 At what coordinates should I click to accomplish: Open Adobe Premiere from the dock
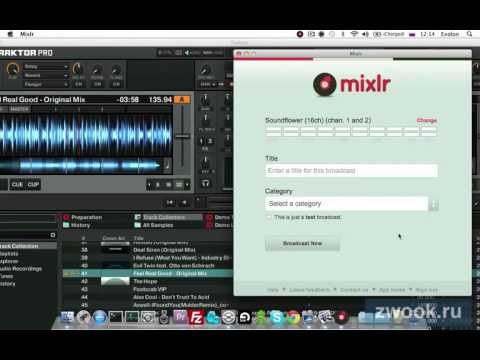pyautogui.click(x=180, y=317)
